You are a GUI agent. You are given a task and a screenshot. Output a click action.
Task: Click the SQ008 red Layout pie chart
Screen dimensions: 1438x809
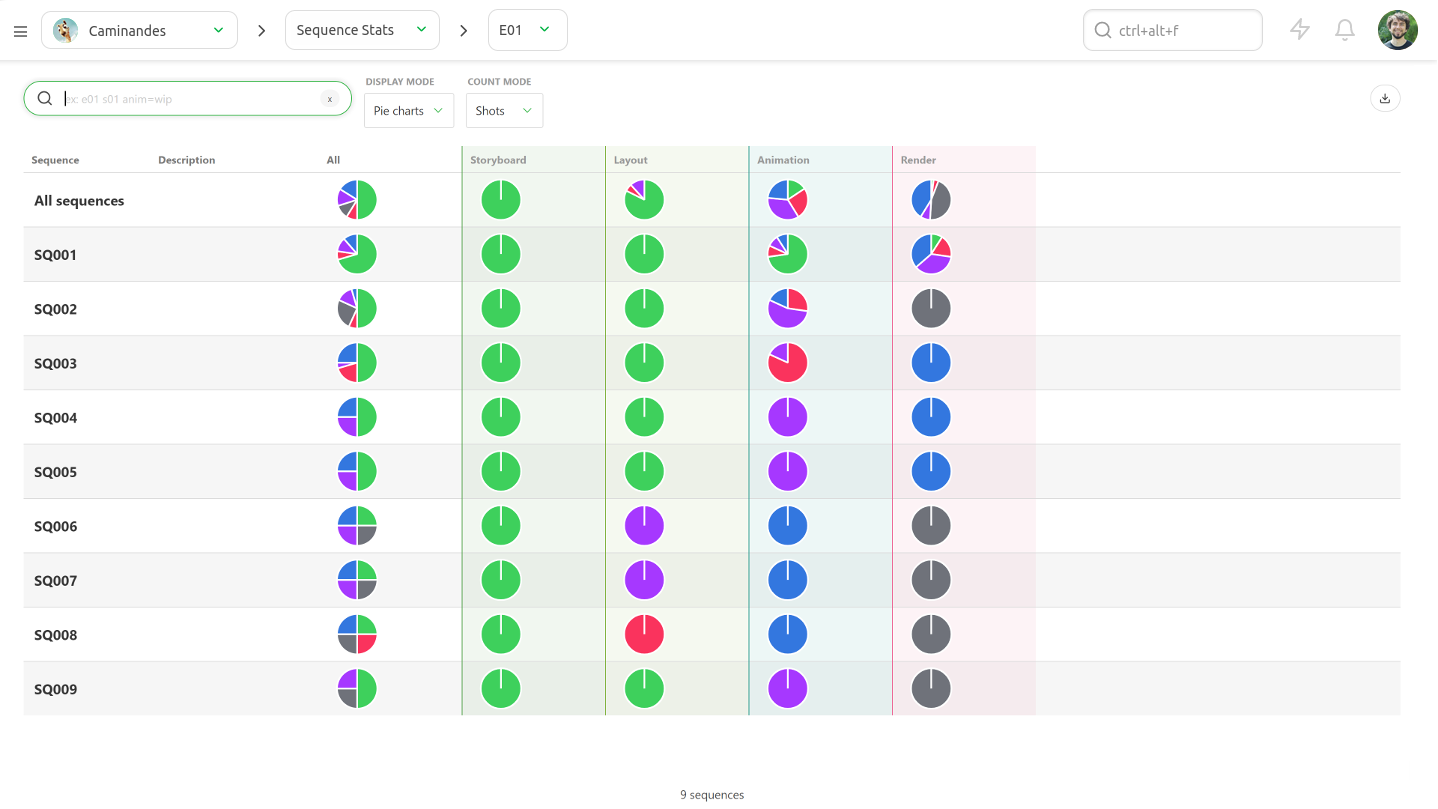pos(644,635)
